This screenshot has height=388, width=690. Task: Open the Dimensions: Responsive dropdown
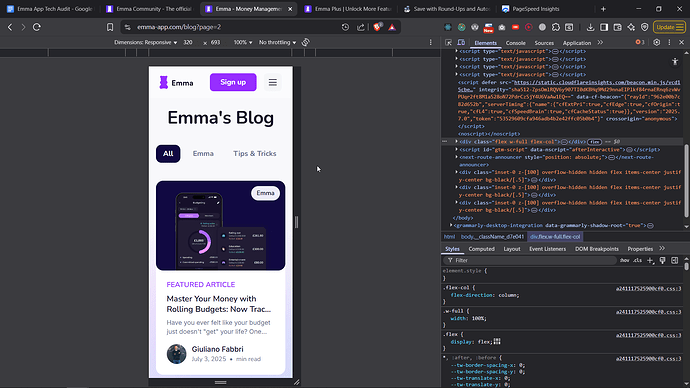point(146,42)
